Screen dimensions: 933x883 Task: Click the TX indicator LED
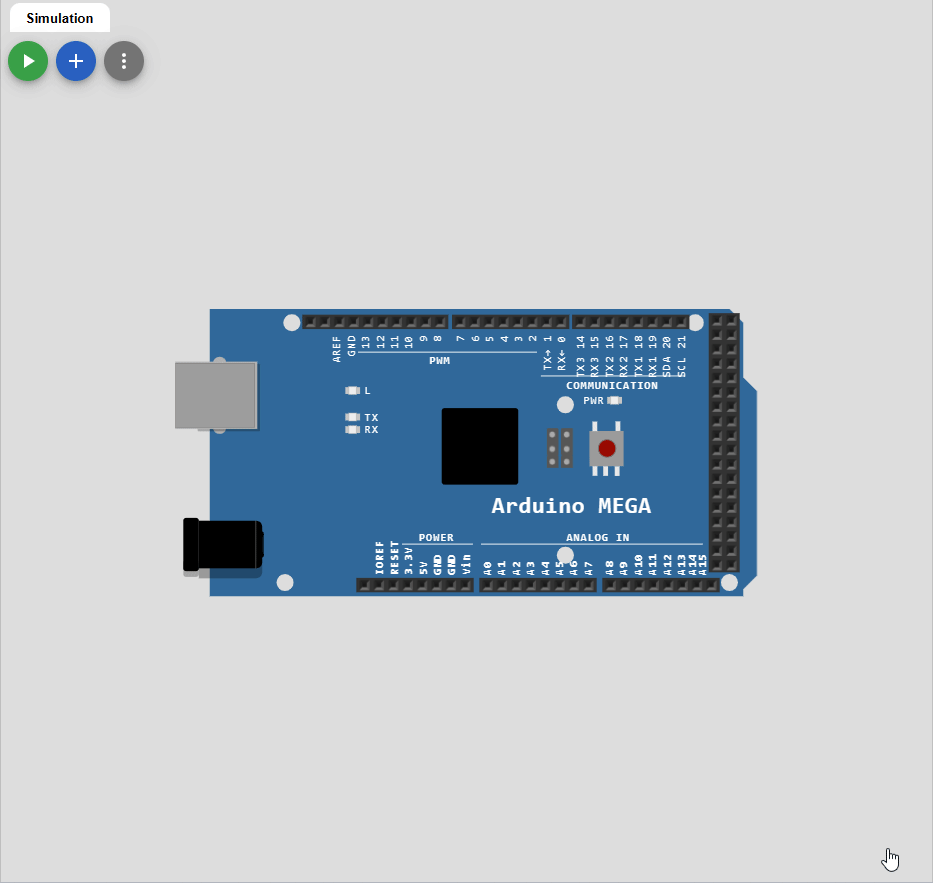[x=352, y=417]
